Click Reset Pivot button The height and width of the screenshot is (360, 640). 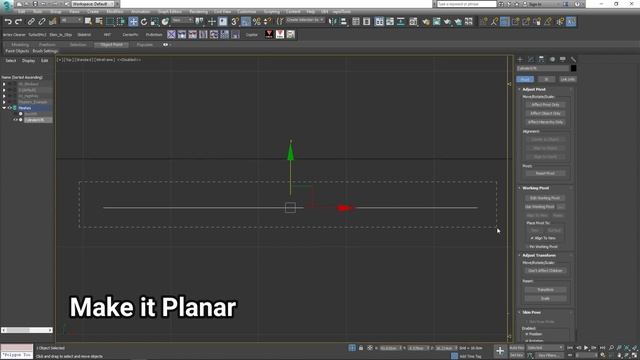(x=545, y=173)
